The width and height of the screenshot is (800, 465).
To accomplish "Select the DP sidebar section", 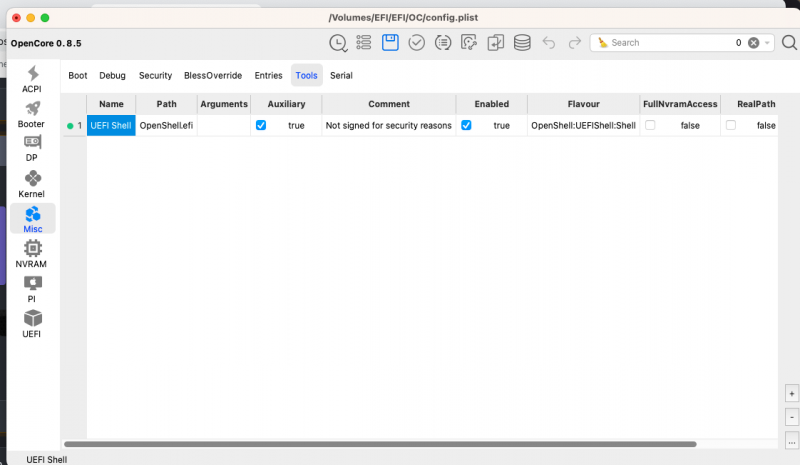I will [x=32, y=149].
